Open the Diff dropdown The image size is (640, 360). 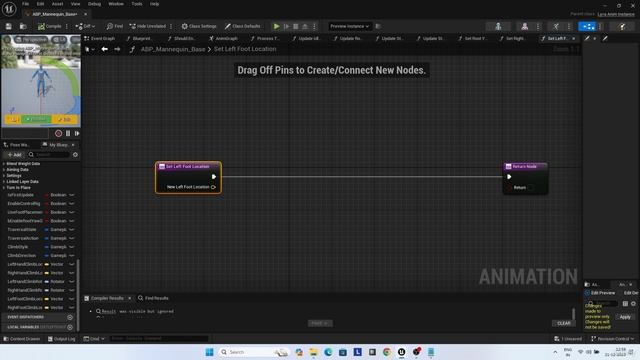point(85,27)
